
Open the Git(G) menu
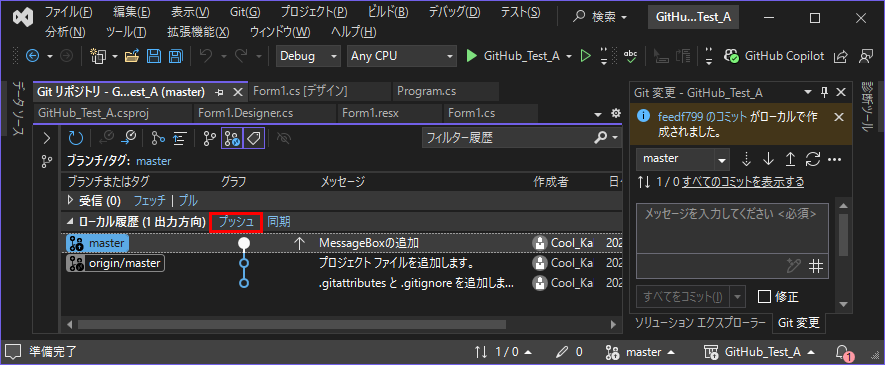(x=246, y=12)
